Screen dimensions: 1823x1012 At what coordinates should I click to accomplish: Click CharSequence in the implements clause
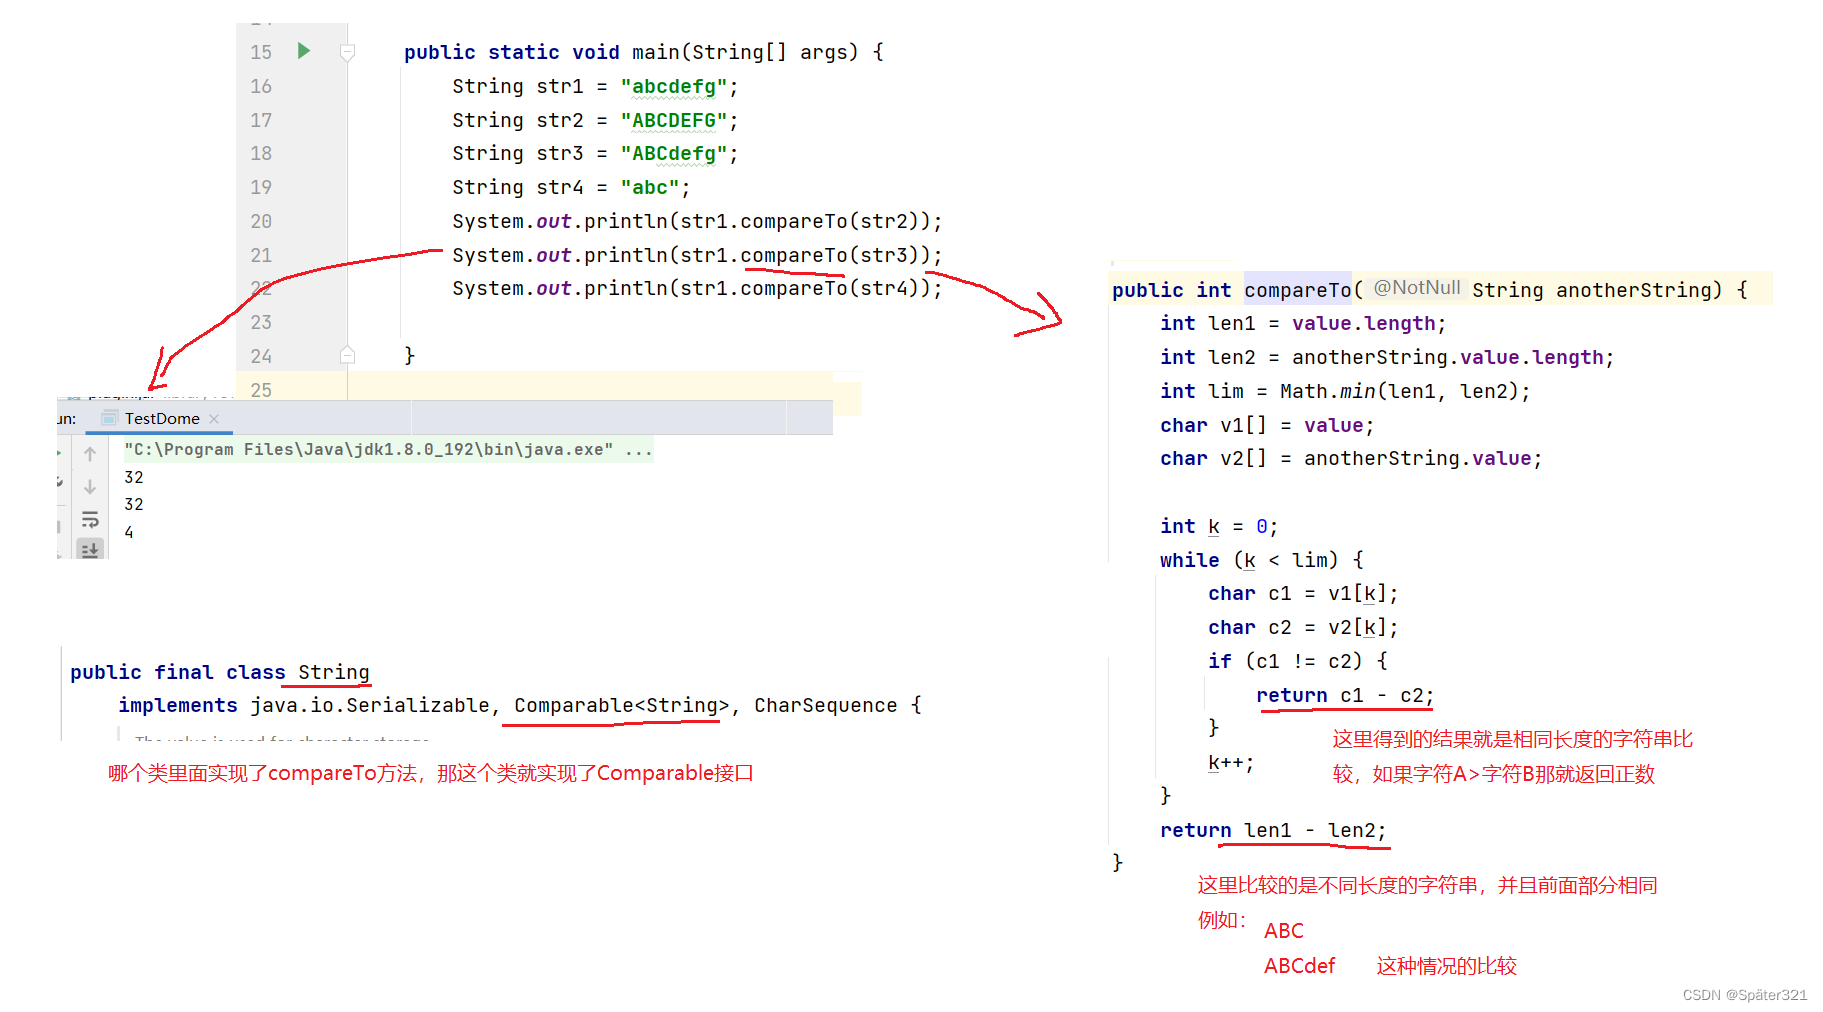point(826,706)
